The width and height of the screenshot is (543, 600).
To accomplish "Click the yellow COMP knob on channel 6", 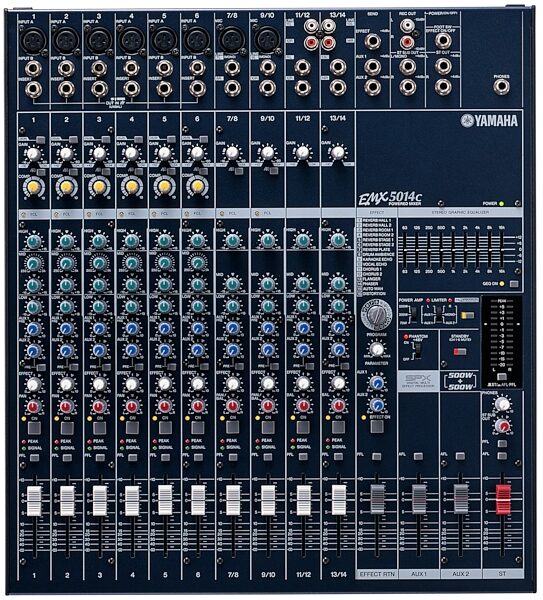I will click(x=197, y=187).
